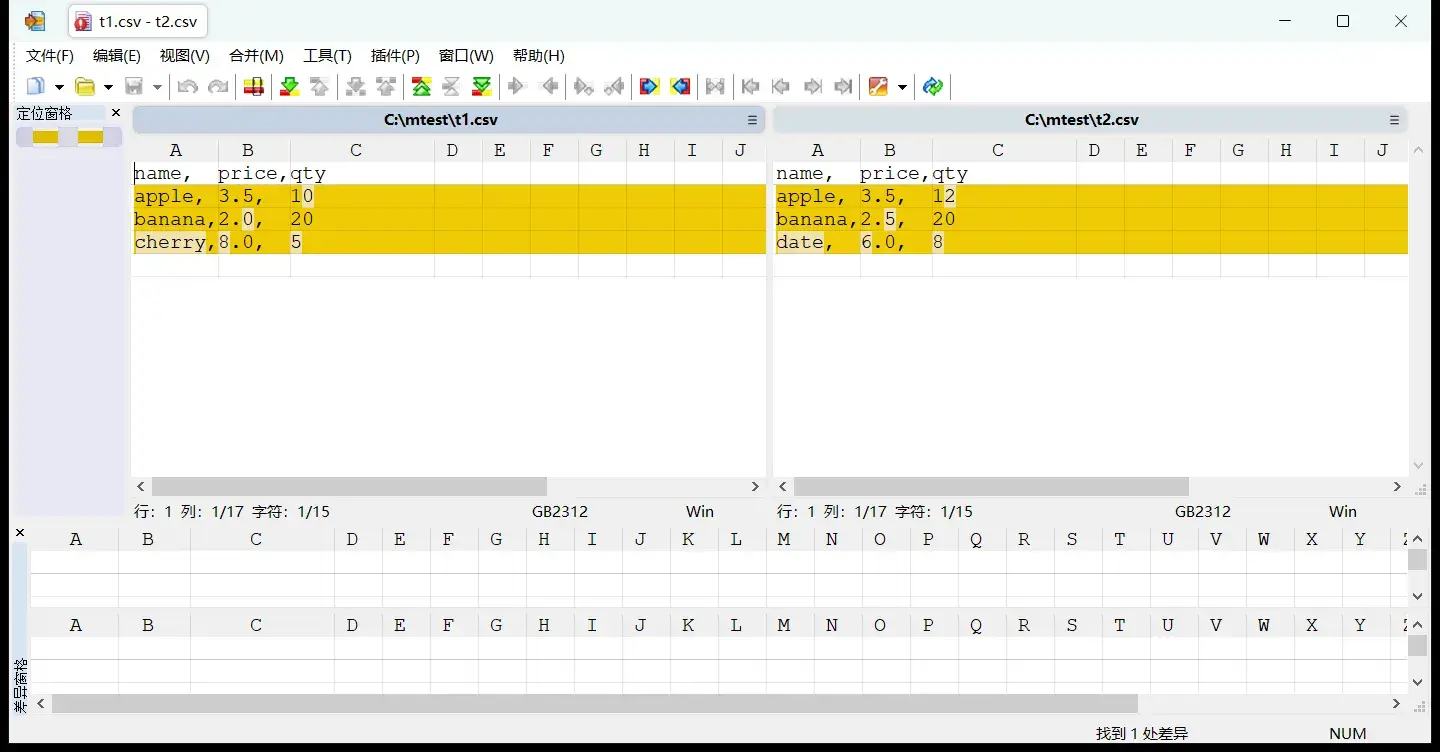The width and height of the screenshot is (1440, 752).
Task: Open the 文件(F) menu
Action: tap(50, 56)
